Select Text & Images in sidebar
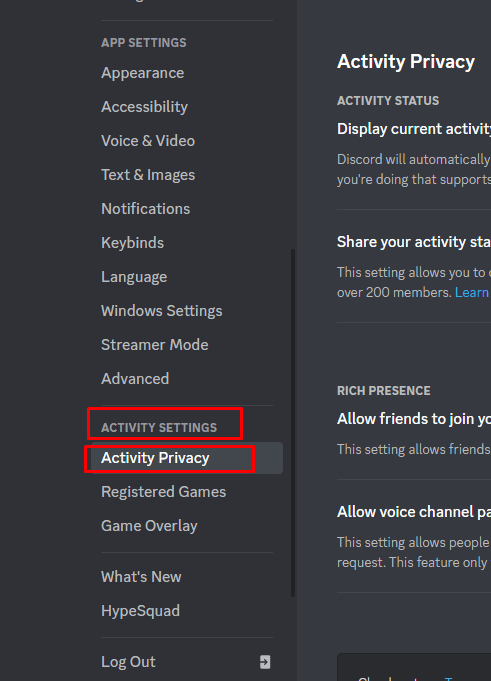Screen dimensions: 491x681 point(148,175)
